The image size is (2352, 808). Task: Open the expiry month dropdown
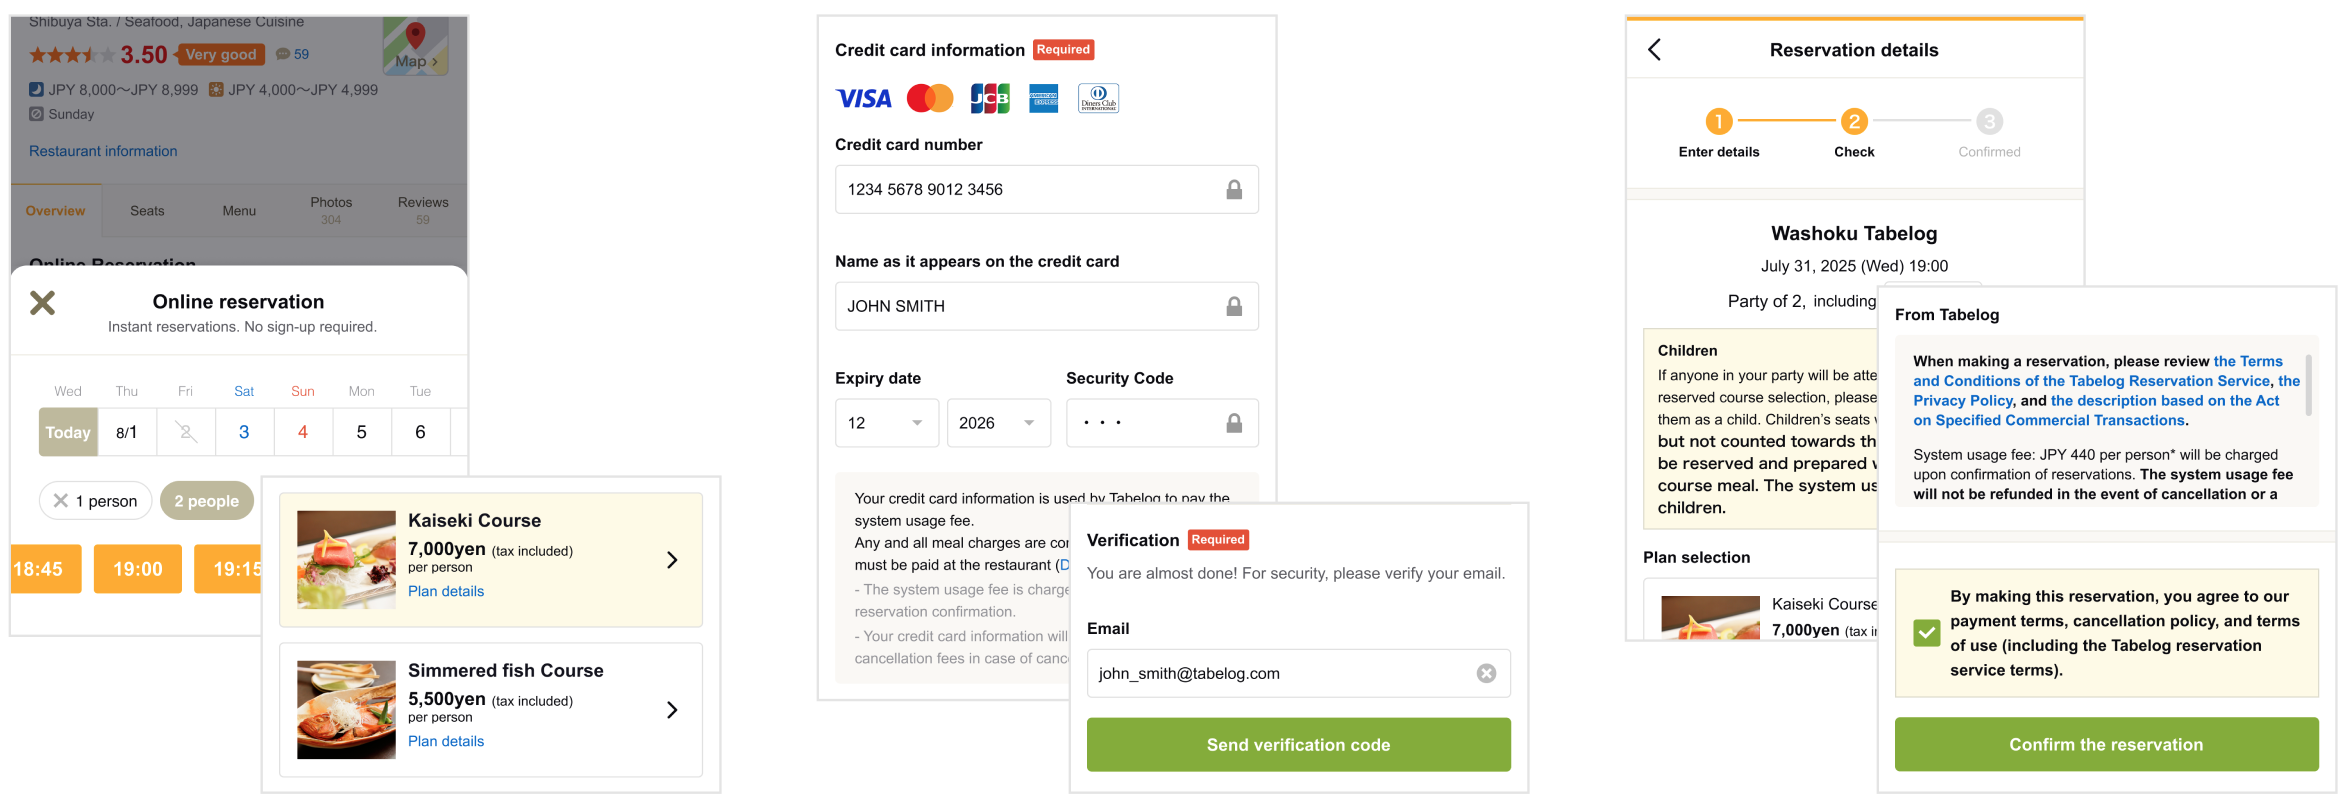point(886,423)
